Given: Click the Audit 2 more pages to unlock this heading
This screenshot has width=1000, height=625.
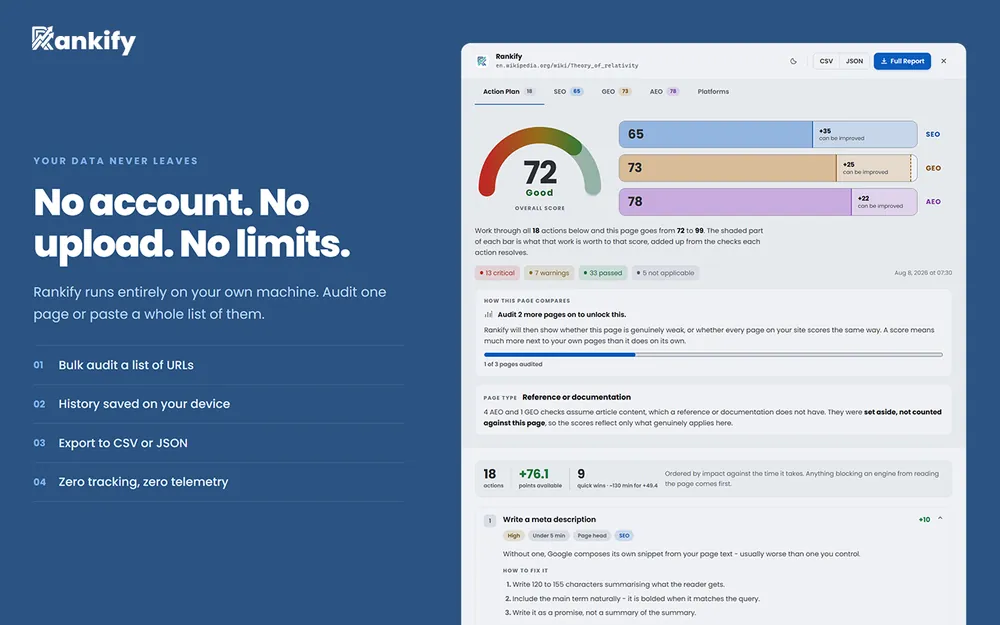Looking at the screenshot, I should (x=561, y=314).
